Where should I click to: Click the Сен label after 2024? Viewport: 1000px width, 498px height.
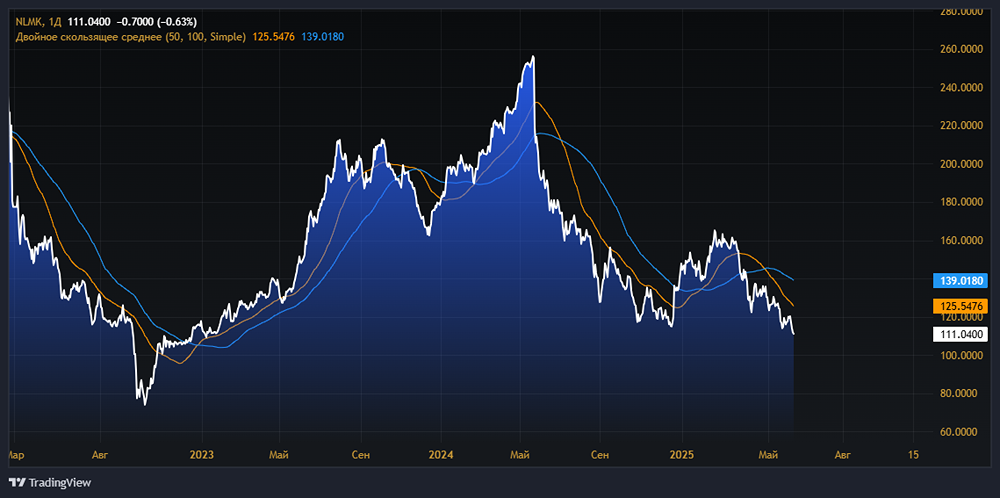[x=599, y=455]
